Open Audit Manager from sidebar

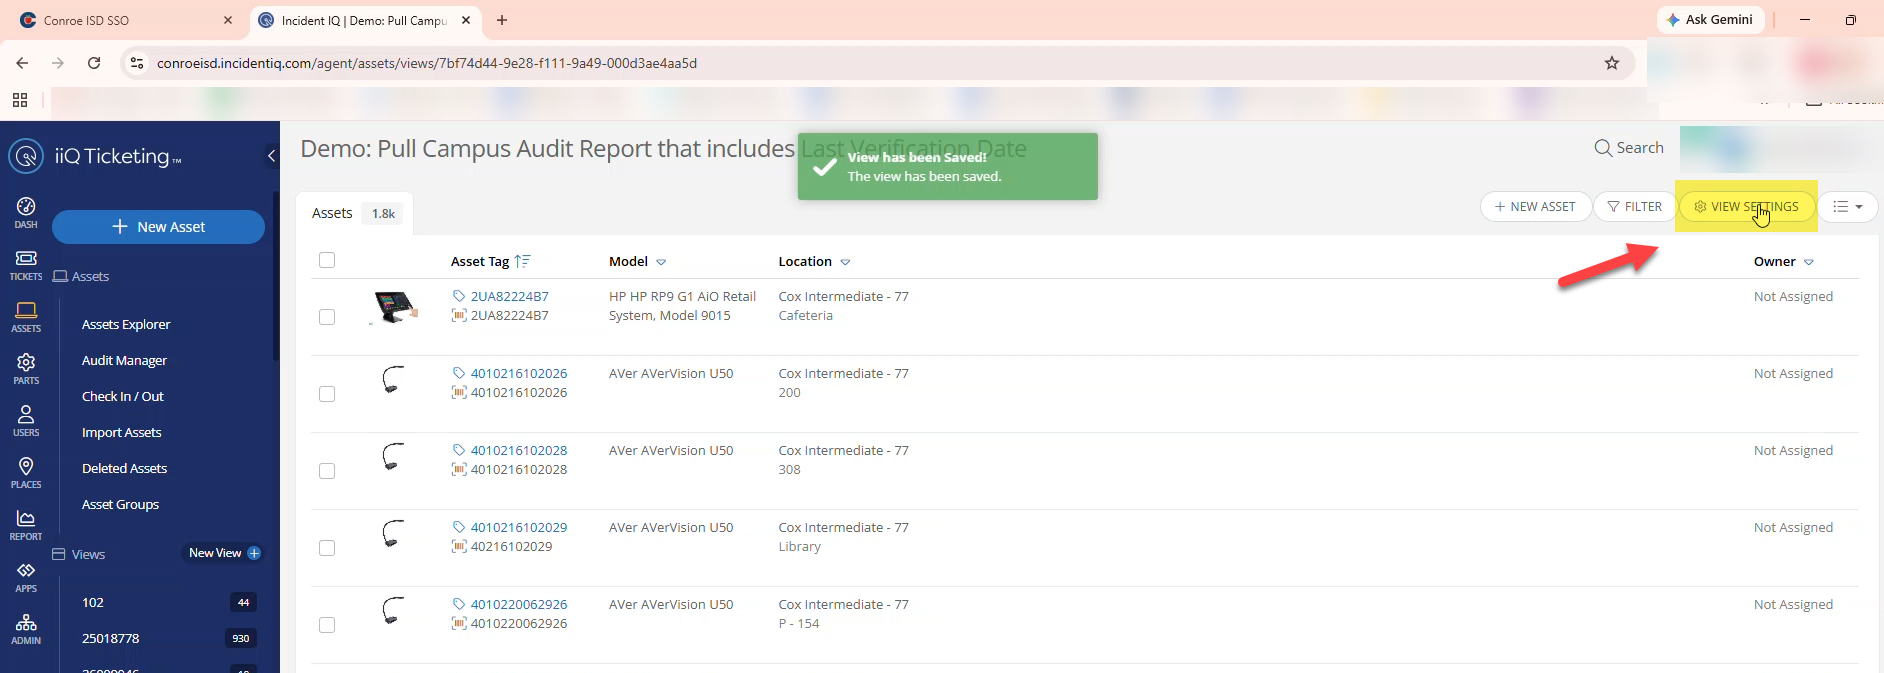click(x=124, y=360)
